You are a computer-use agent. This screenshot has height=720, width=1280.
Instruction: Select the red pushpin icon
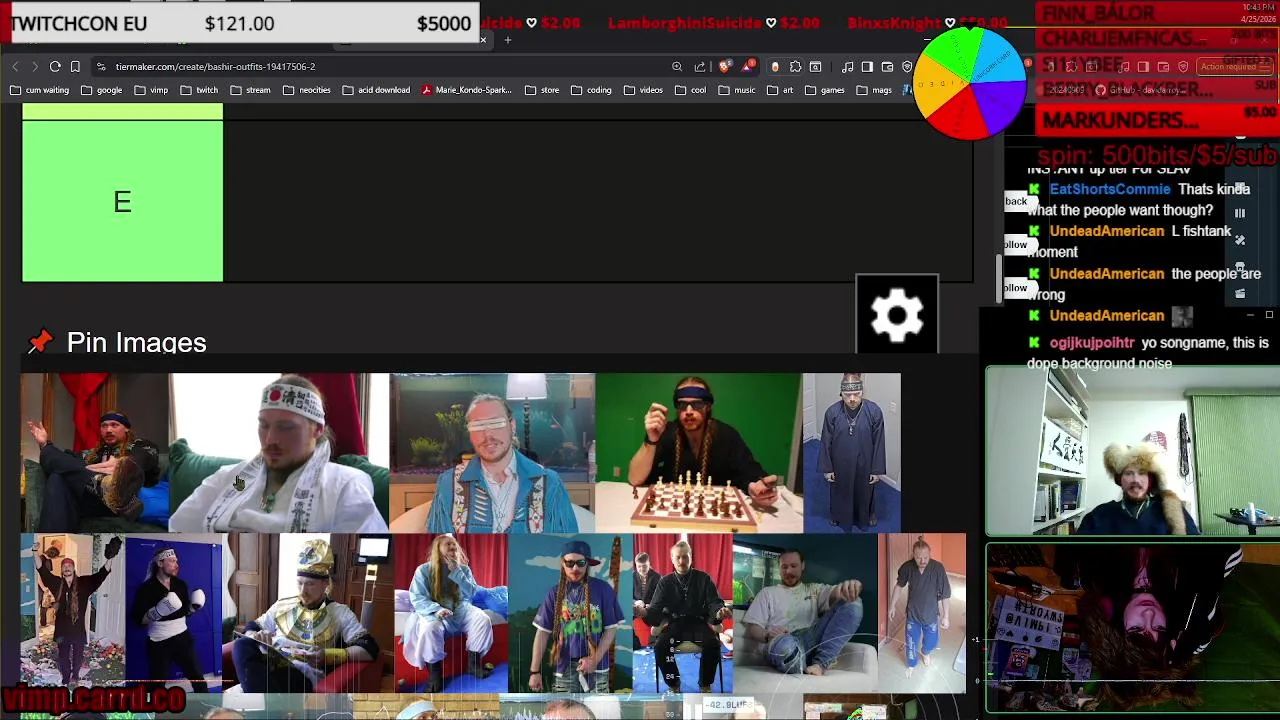coord(40,343)
